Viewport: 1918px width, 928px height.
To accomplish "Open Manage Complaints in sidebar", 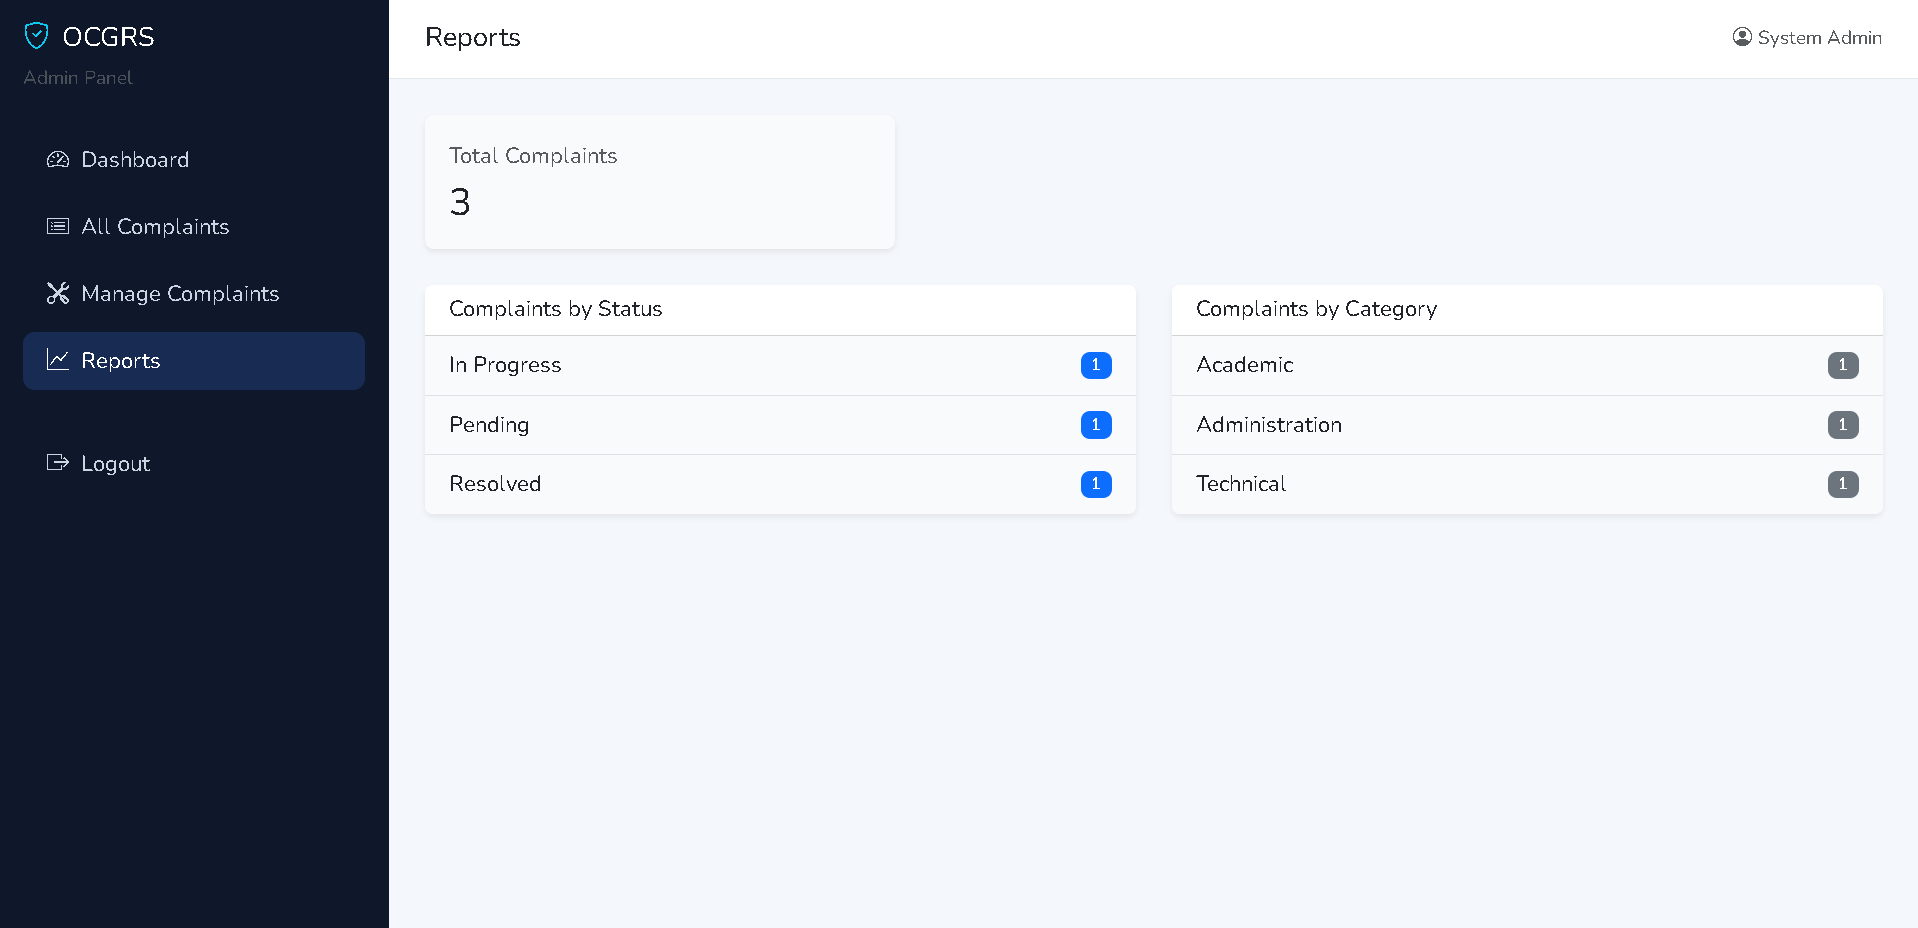I will click(x=194, y=293).
